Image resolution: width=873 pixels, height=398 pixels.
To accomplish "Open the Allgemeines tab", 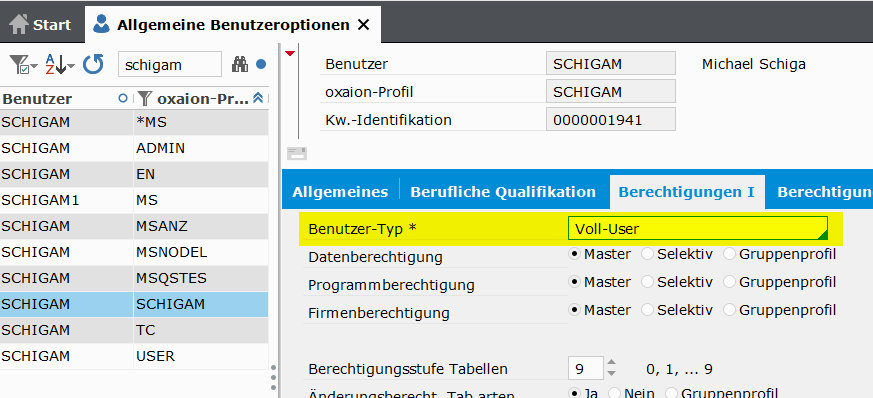I will (340, 192).
